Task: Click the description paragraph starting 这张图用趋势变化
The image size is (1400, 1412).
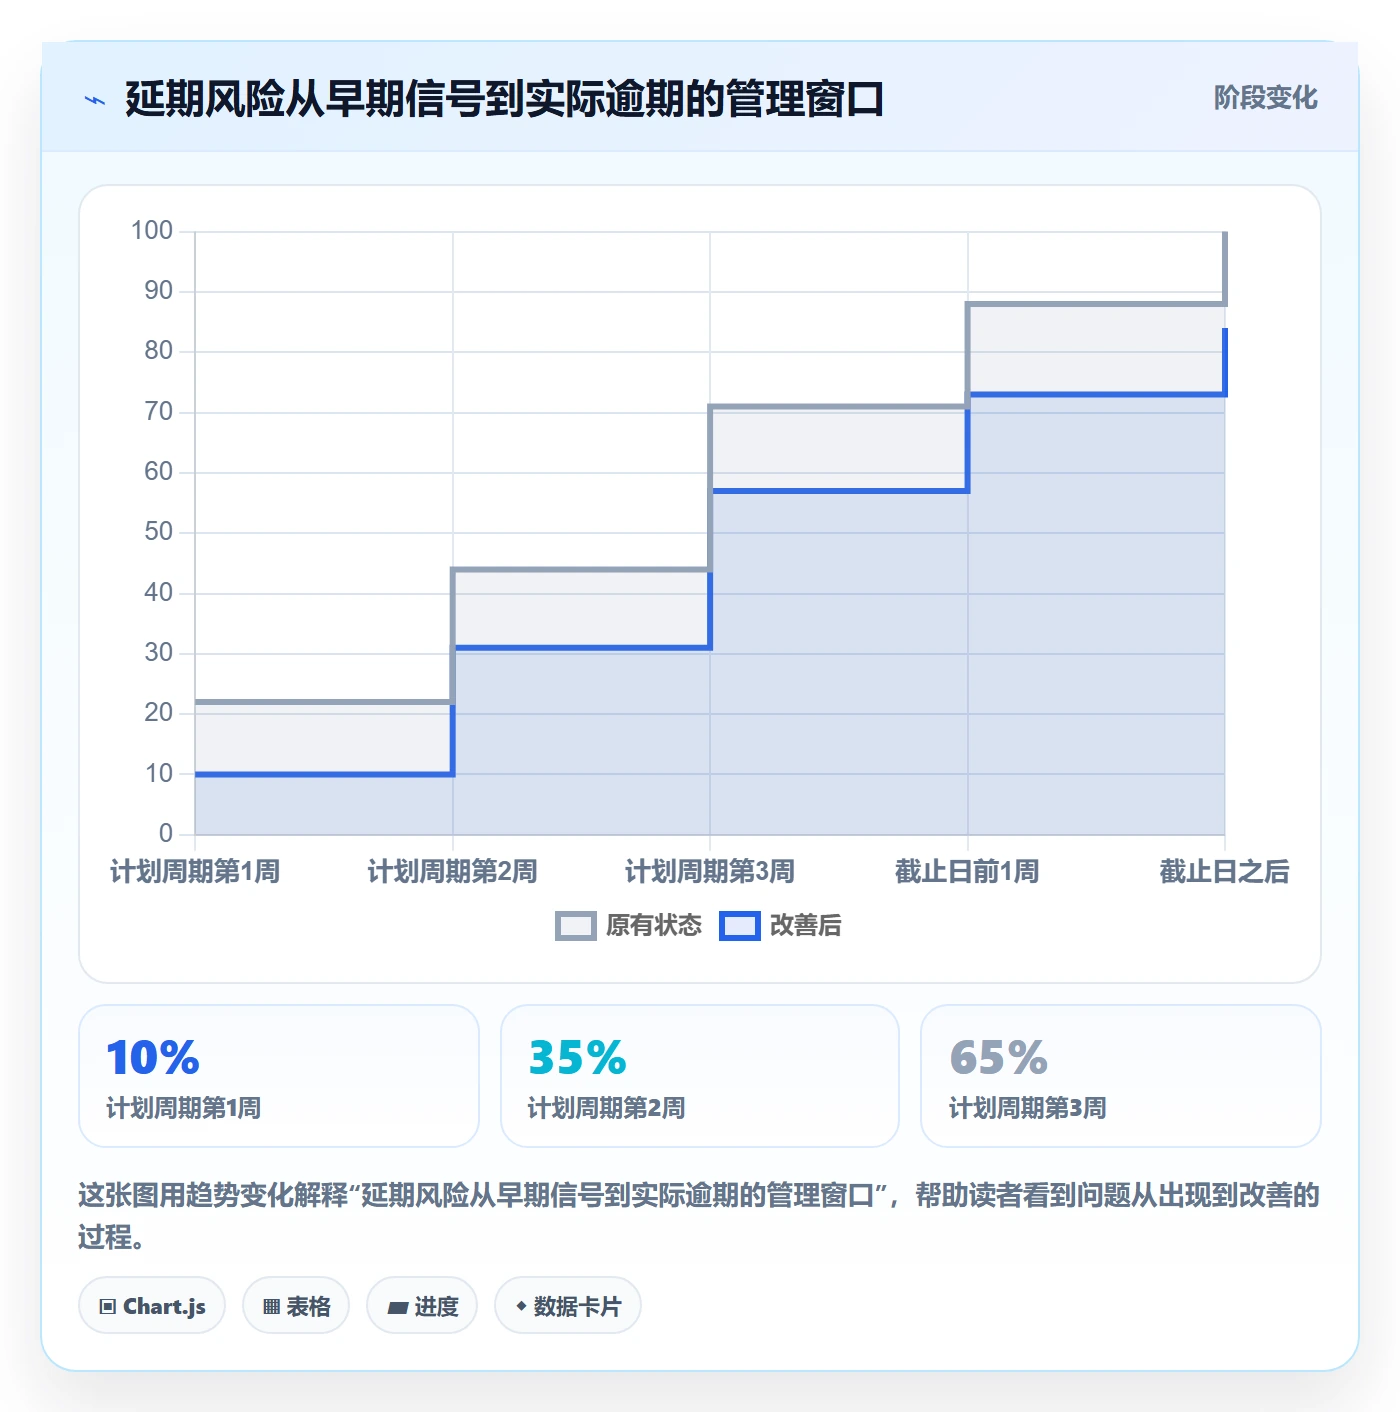Action: point(699,1216)
